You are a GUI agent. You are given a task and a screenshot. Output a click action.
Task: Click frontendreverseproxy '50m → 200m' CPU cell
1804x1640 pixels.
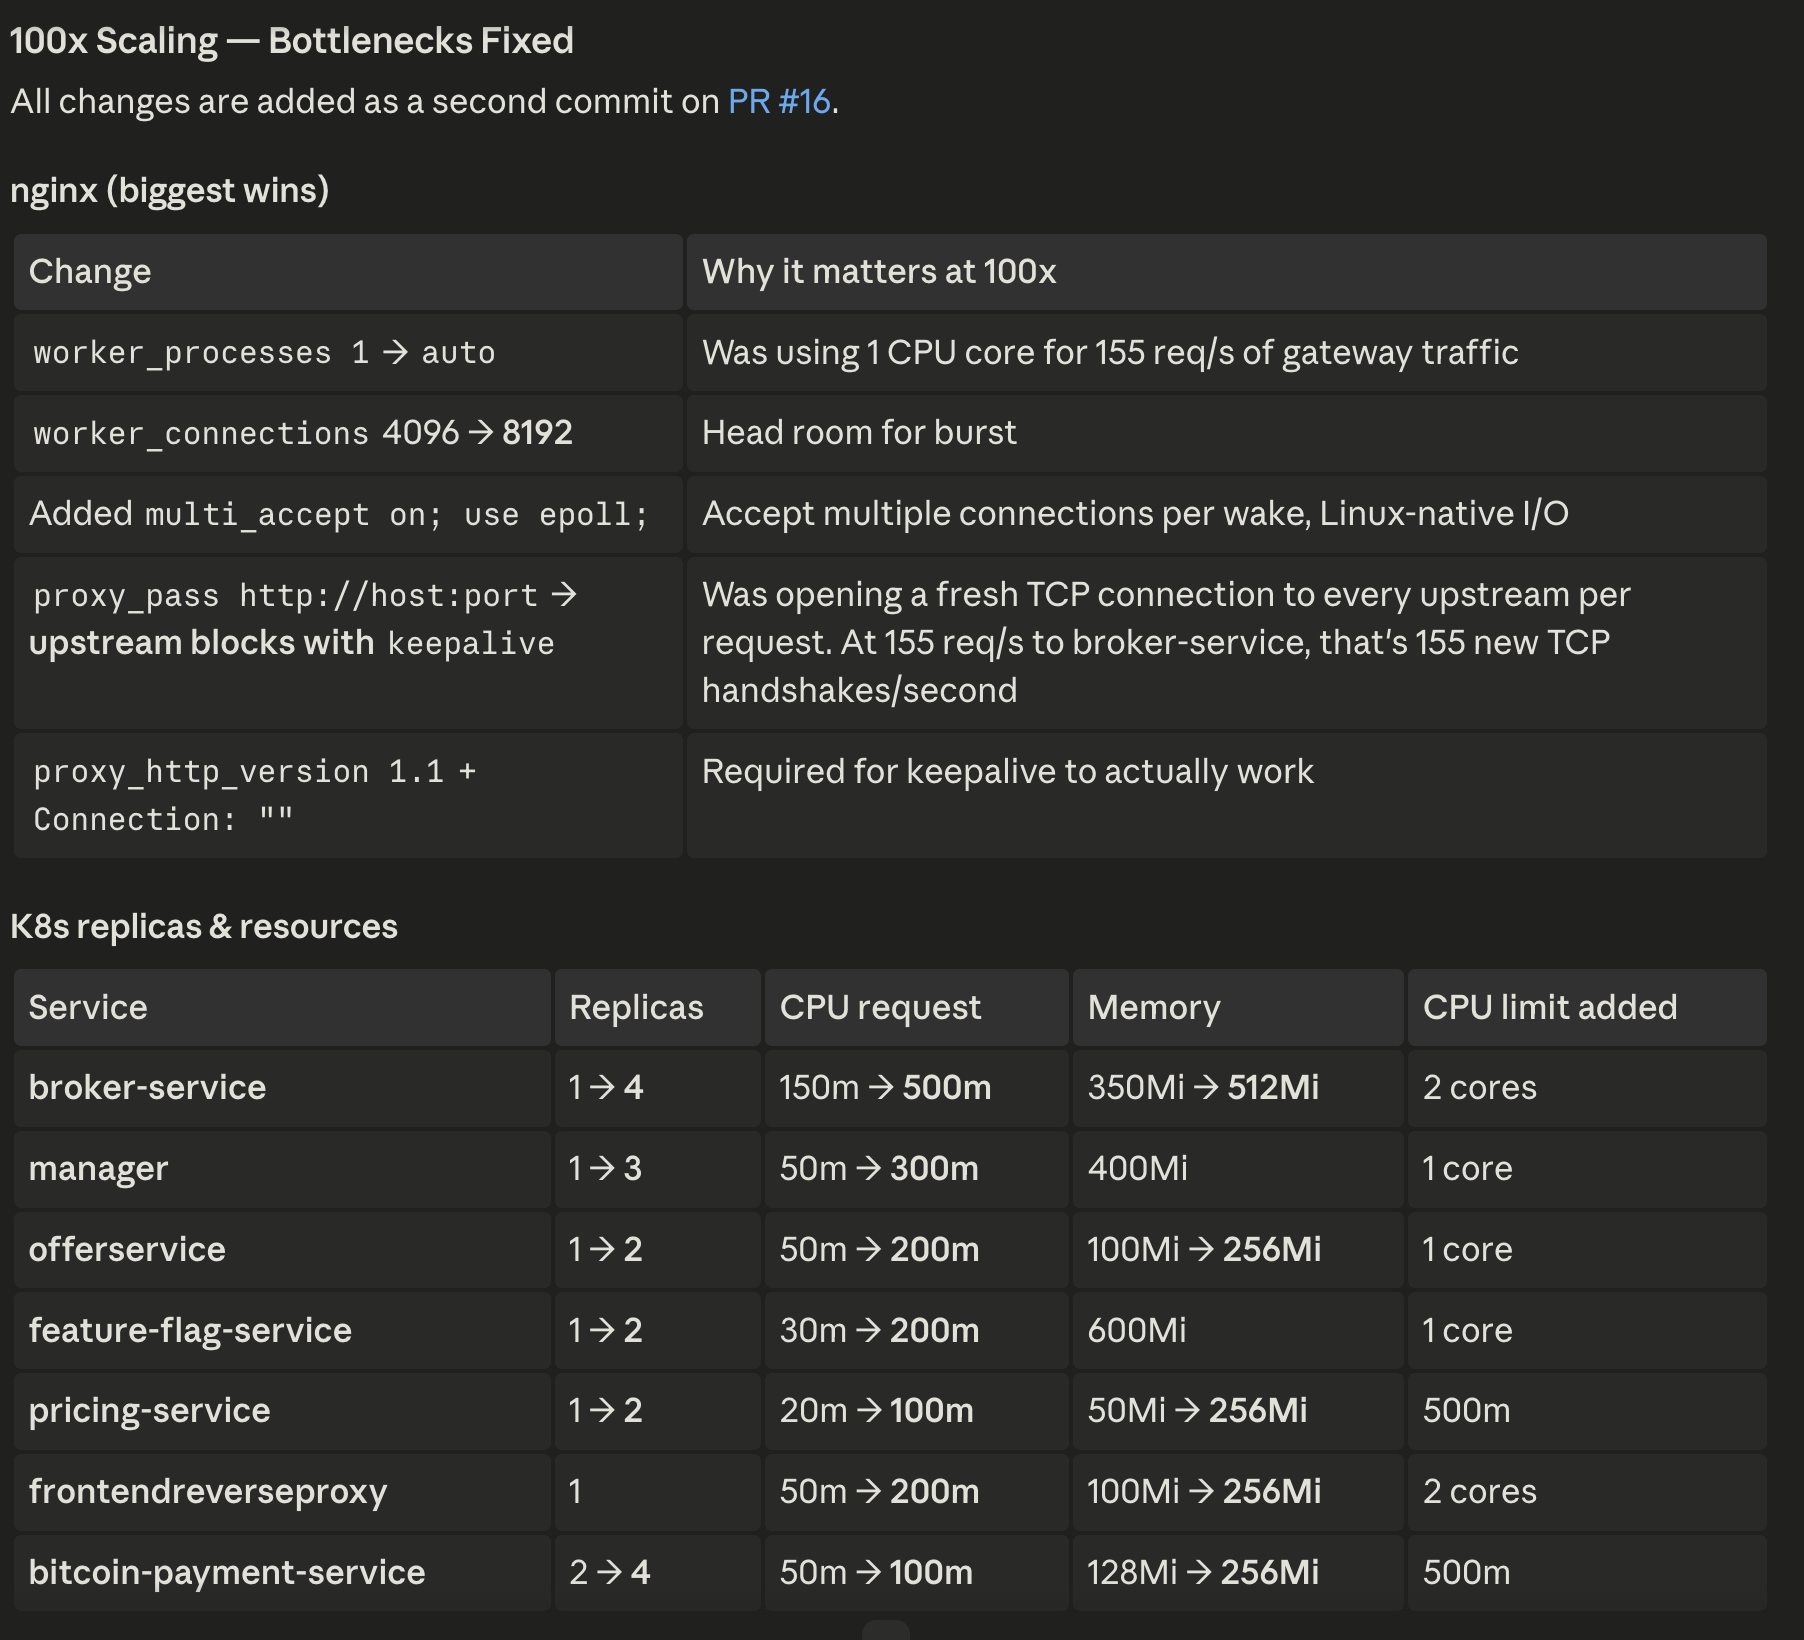tap(917, 1492)
